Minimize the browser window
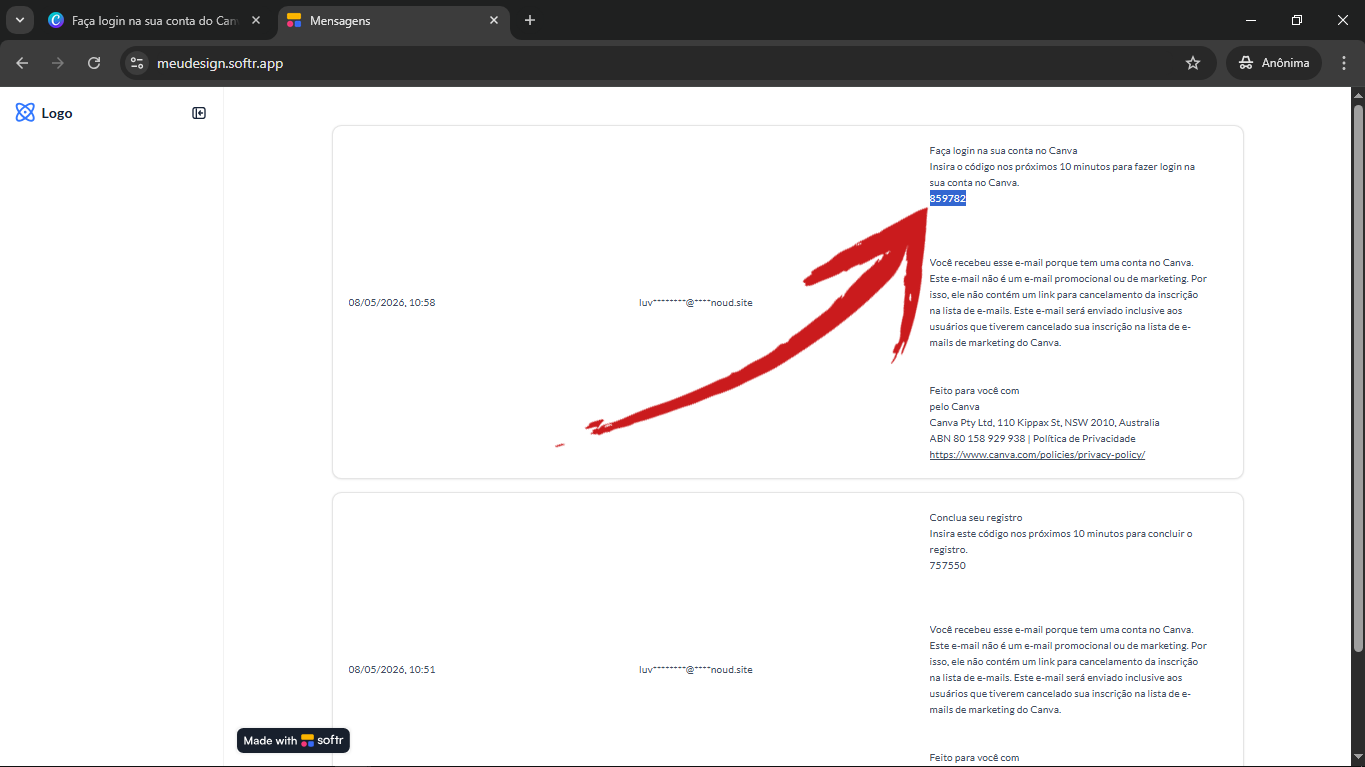This screenshot has height=767, width=1365. 1251,20
